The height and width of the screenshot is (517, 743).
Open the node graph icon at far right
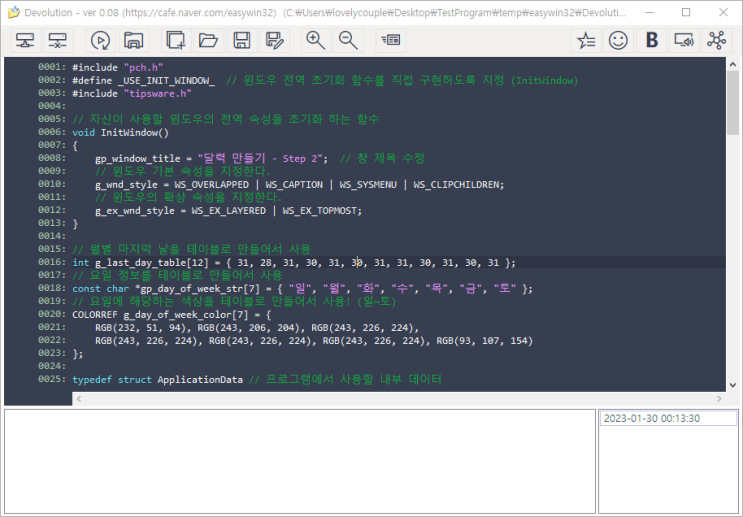[x=716, y=40]
